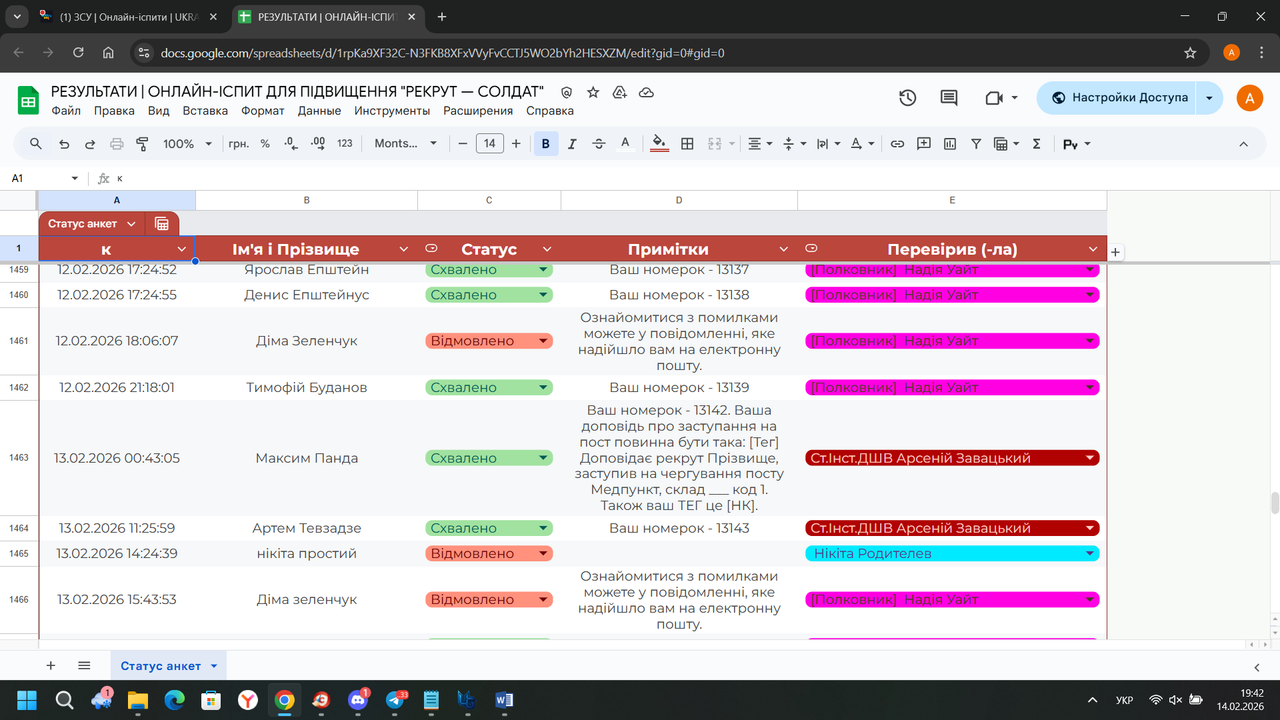
Task: Open the zoom level dropdown
Action: (x=187, y=144)
